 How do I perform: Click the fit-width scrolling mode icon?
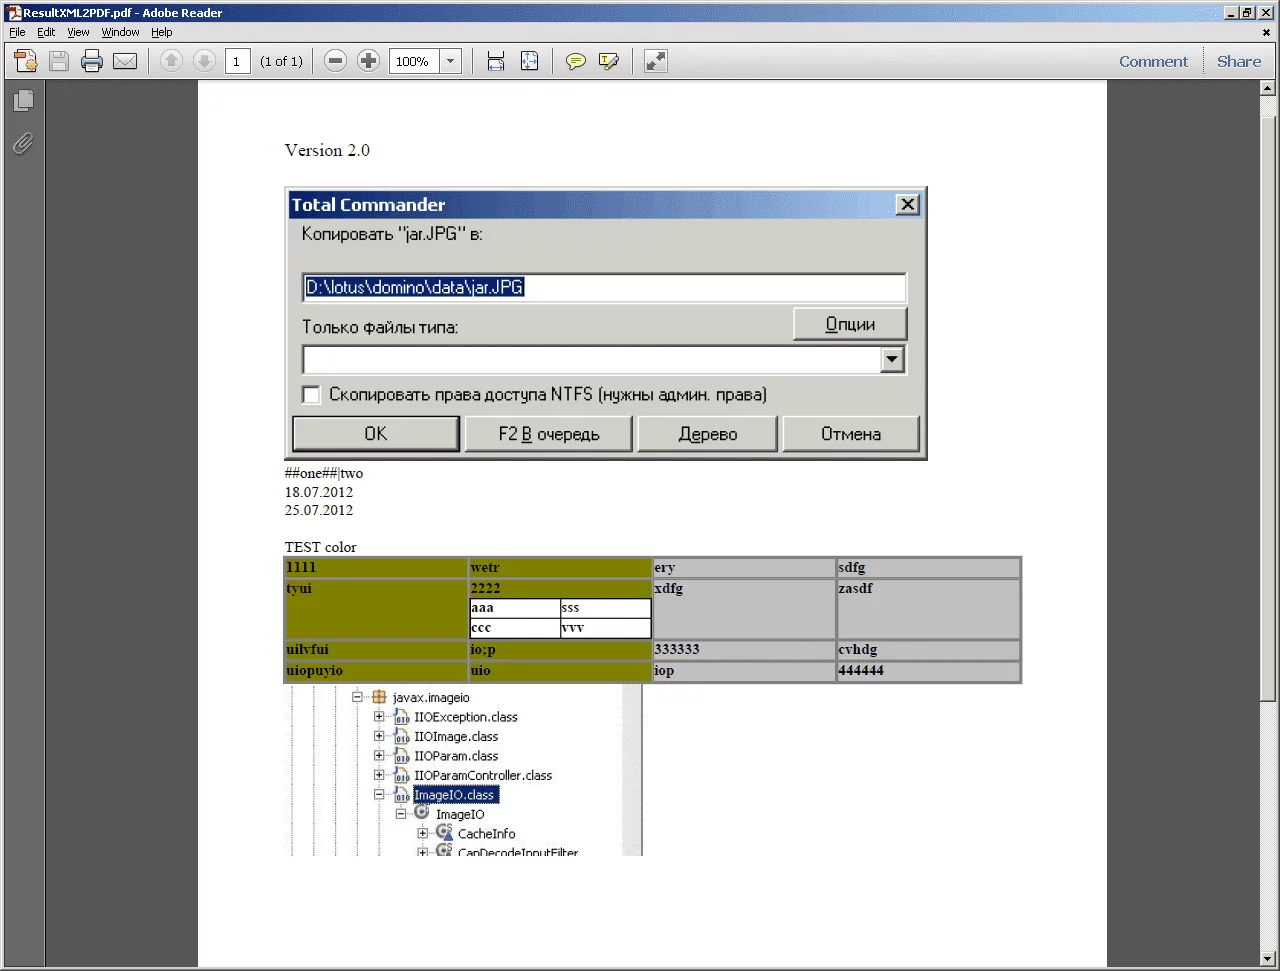click(x=496, y=61)
